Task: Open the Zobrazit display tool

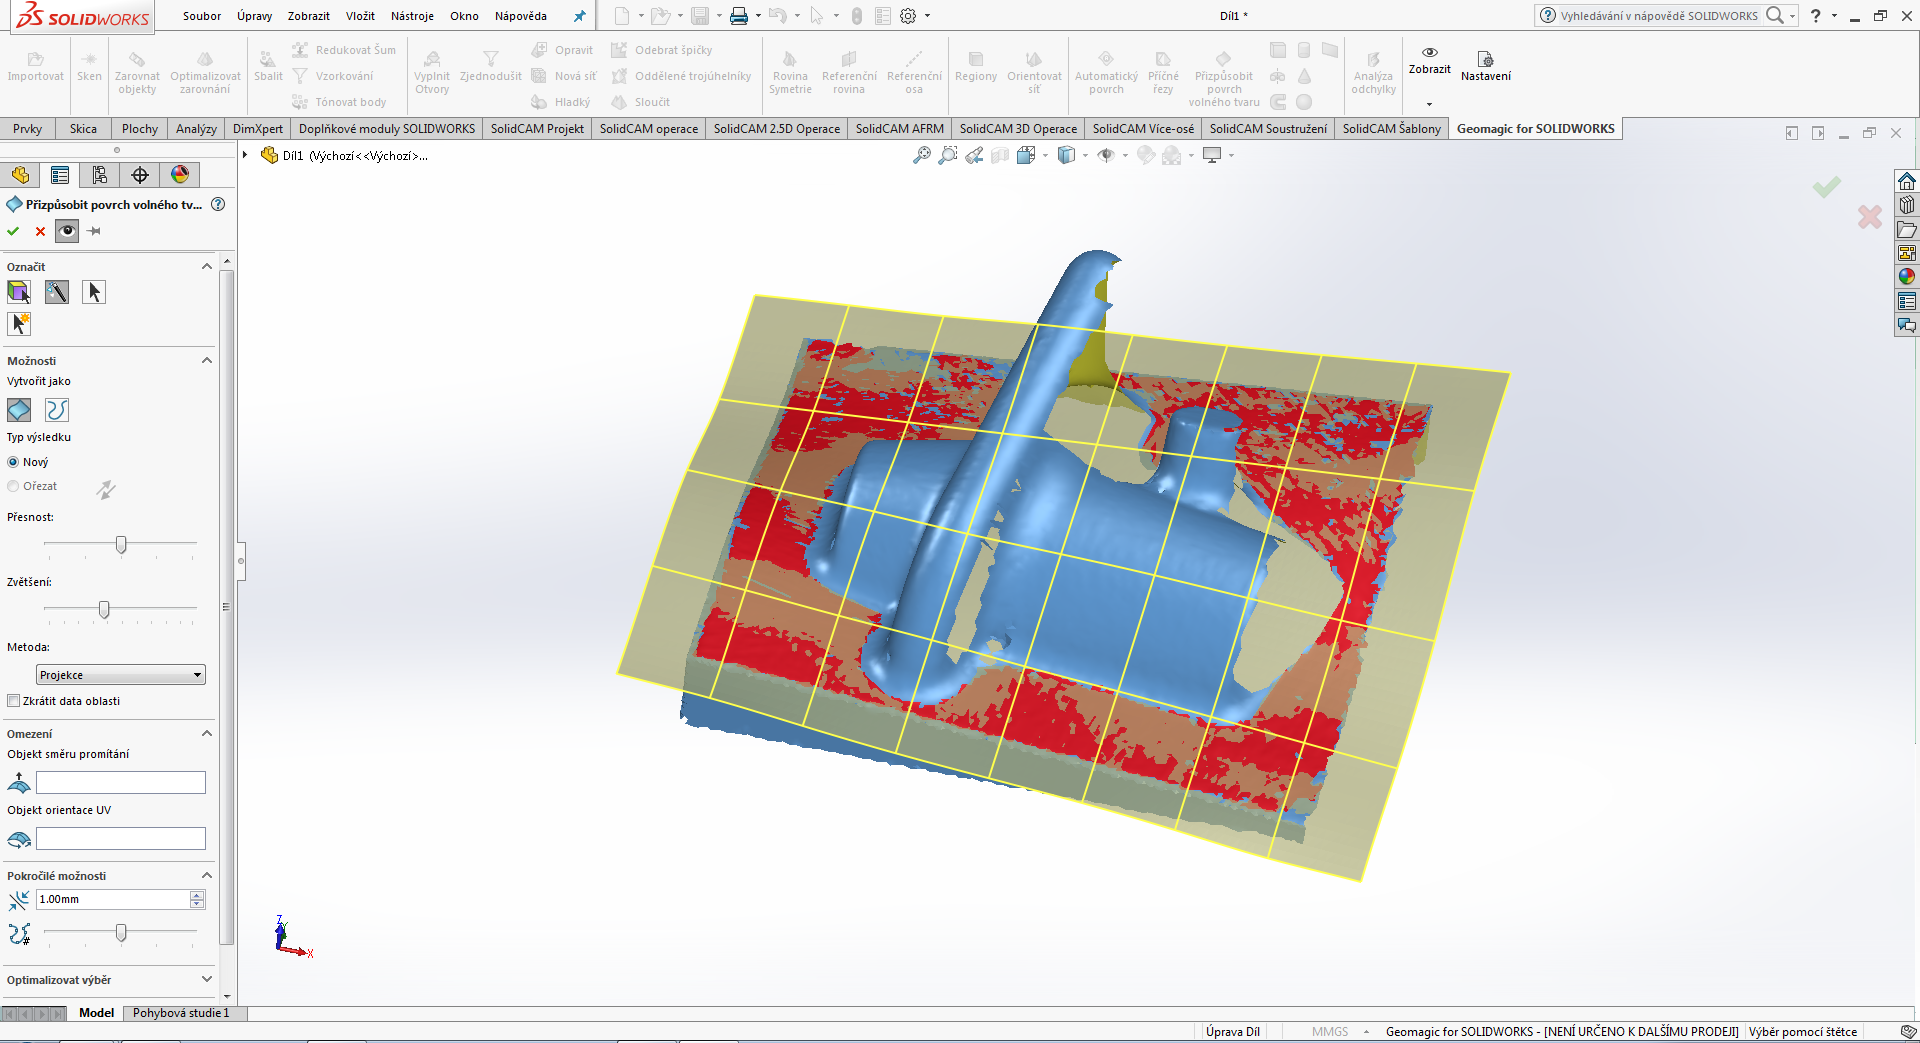Action: coord(1429,60)
